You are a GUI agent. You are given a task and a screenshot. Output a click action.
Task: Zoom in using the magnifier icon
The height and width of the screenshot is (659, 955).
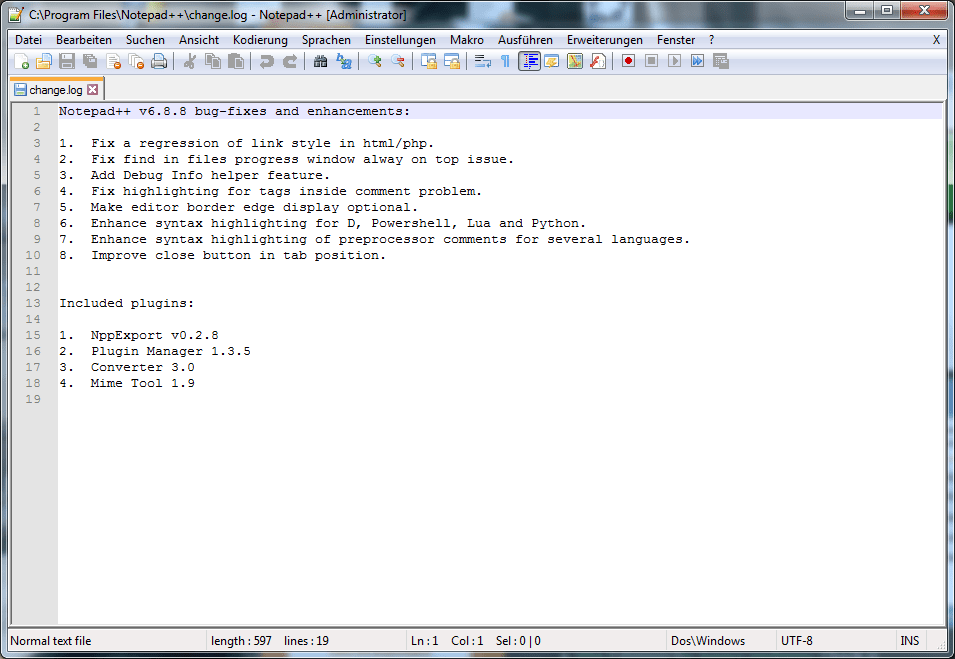(x=372, y=61)
